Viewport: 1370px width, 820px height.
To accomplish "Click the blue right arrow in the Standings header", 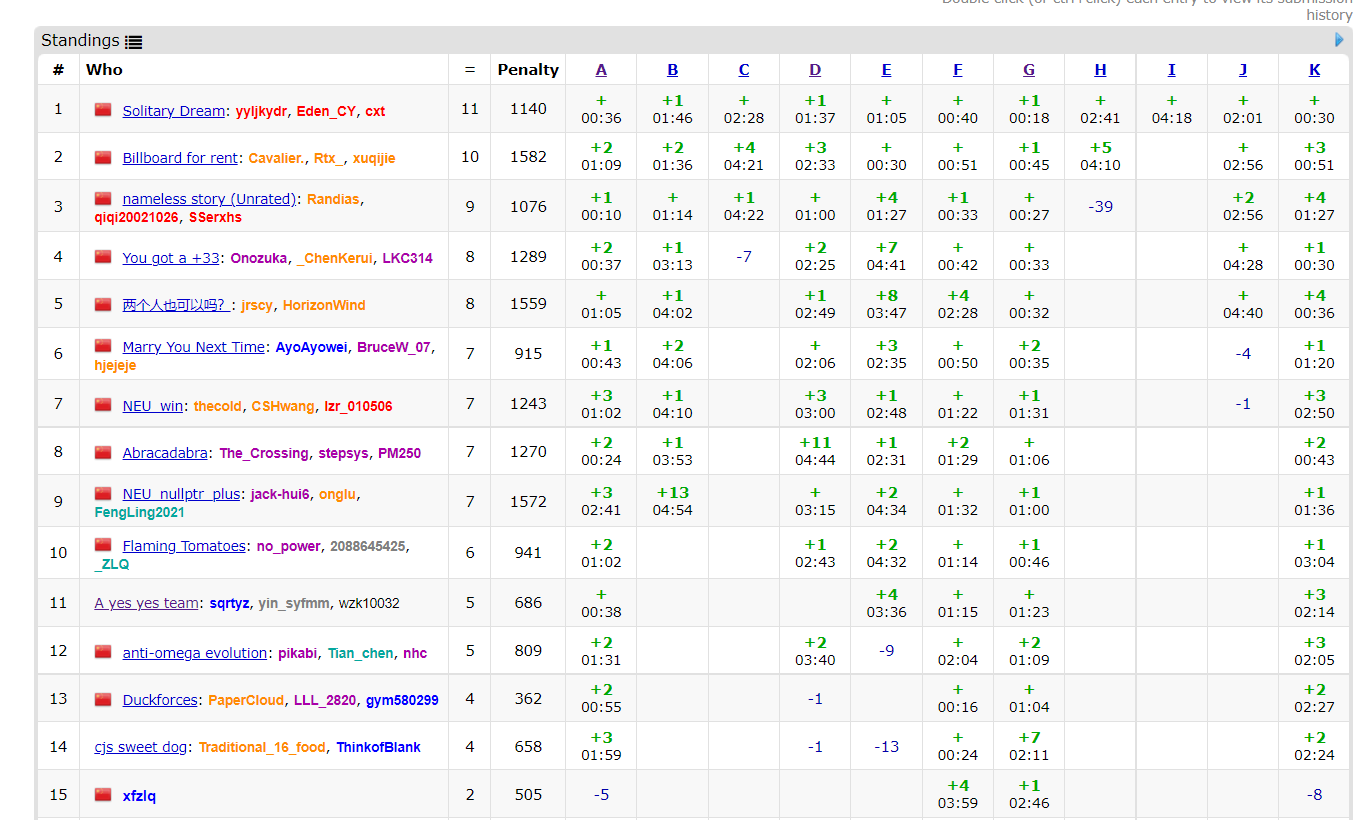I will [1339, 40].
